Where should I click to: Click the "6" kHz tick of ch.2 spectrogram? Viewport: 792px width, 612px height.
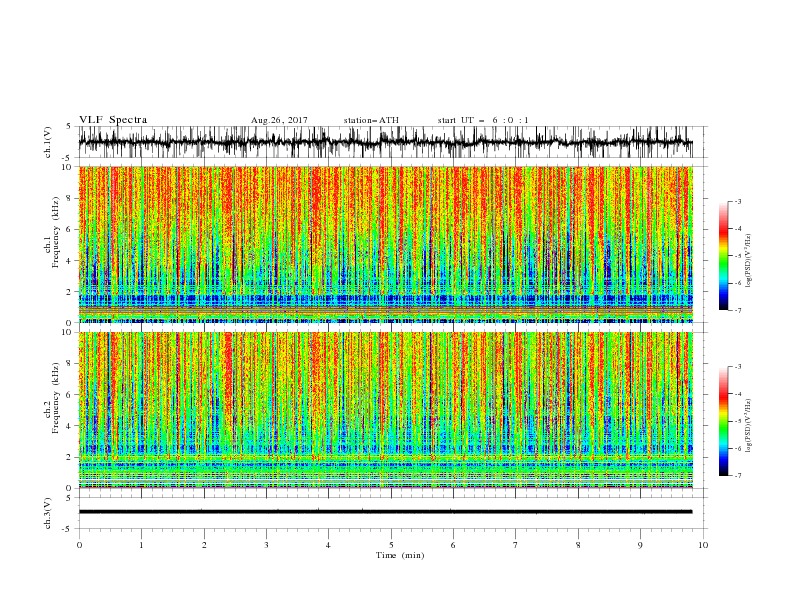coord(69,395)
